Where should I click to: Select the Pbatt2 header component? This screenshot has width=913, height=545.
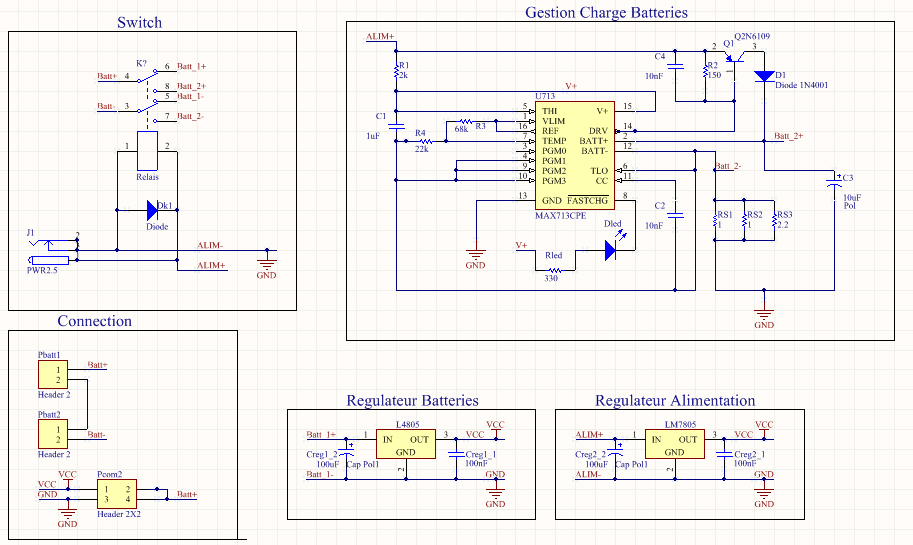tap(53, 434)
